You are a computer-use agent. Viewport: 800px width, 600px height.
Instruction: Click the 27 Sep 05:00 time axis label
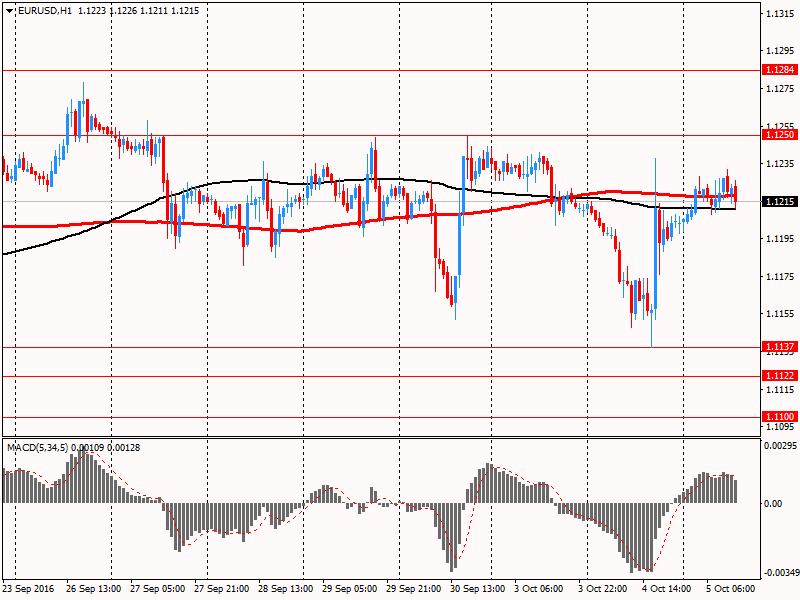coord(158,589)
